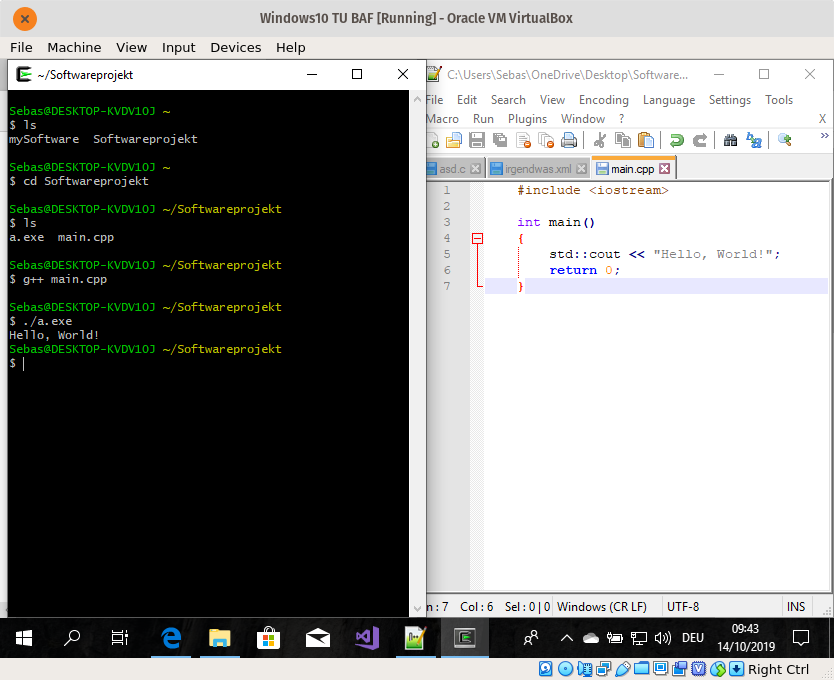834x680 pixels.
Task: Click the 'Col : 6' status bar entry
Action: pyautogui.click(x=477, y=607)
